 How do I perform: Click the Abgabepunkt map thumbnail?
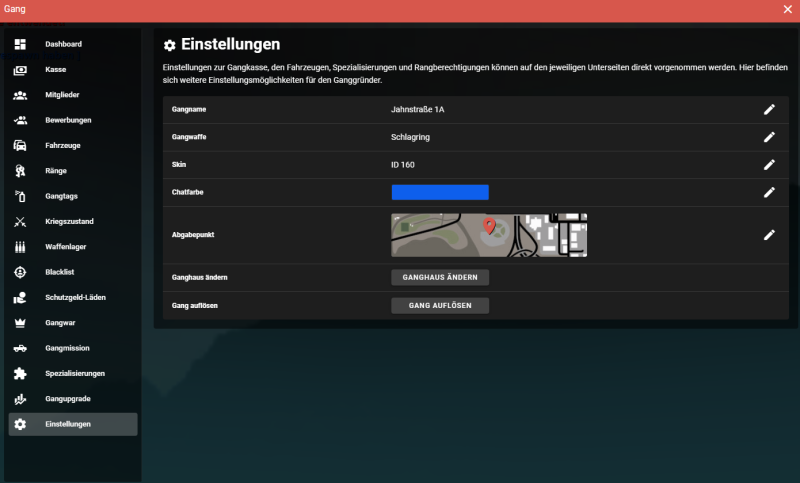coord(488,235)
